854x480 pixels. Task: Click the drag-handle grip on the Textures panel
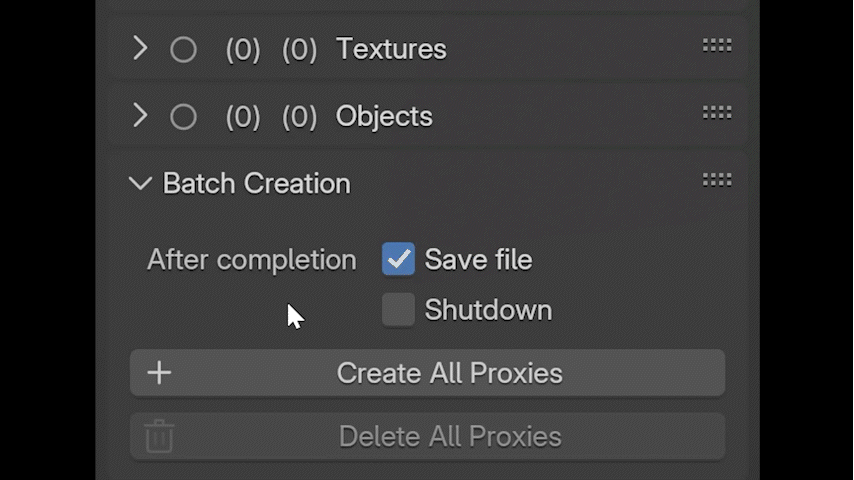717,46
